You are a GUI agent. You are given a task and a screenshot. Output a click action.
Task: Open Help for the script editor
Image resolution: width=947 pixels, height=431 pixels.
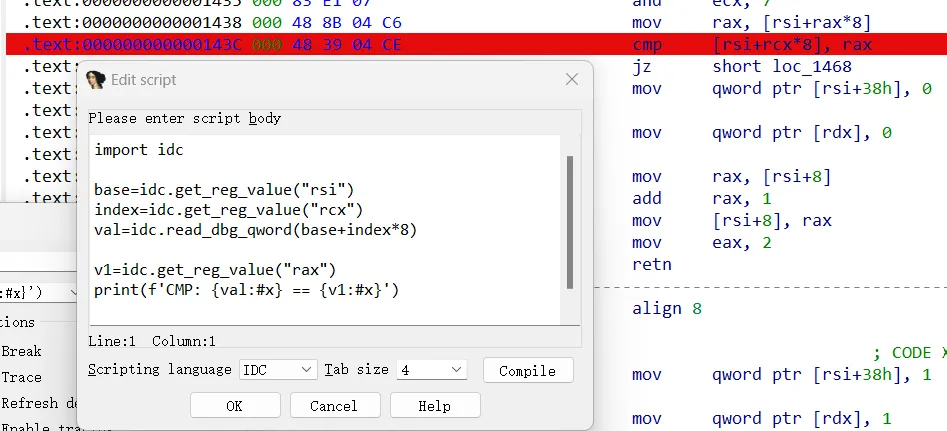pyautogui.click(x=434, y=406)
